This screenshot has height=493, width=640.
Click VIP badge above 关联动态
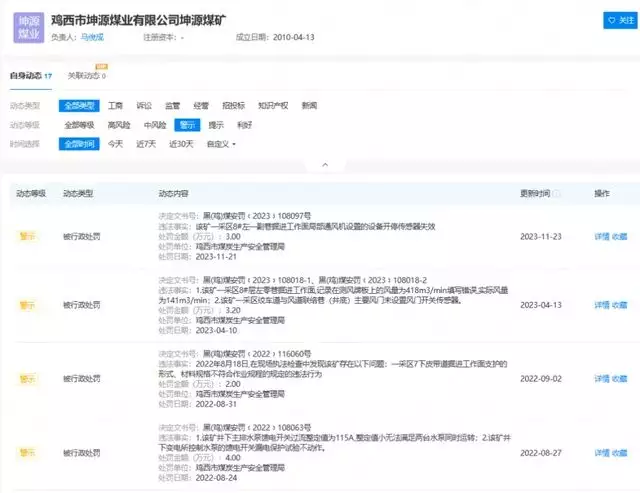(101, 67)
